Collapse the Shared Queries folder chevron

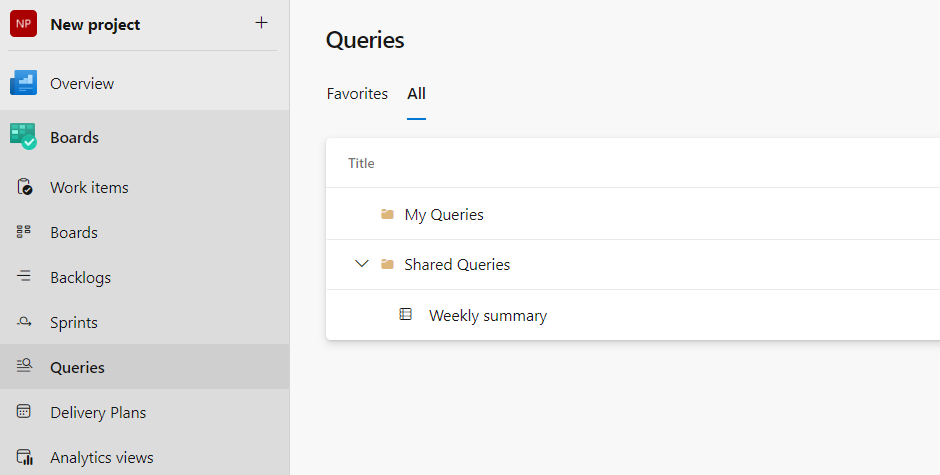tap(362, 264)
